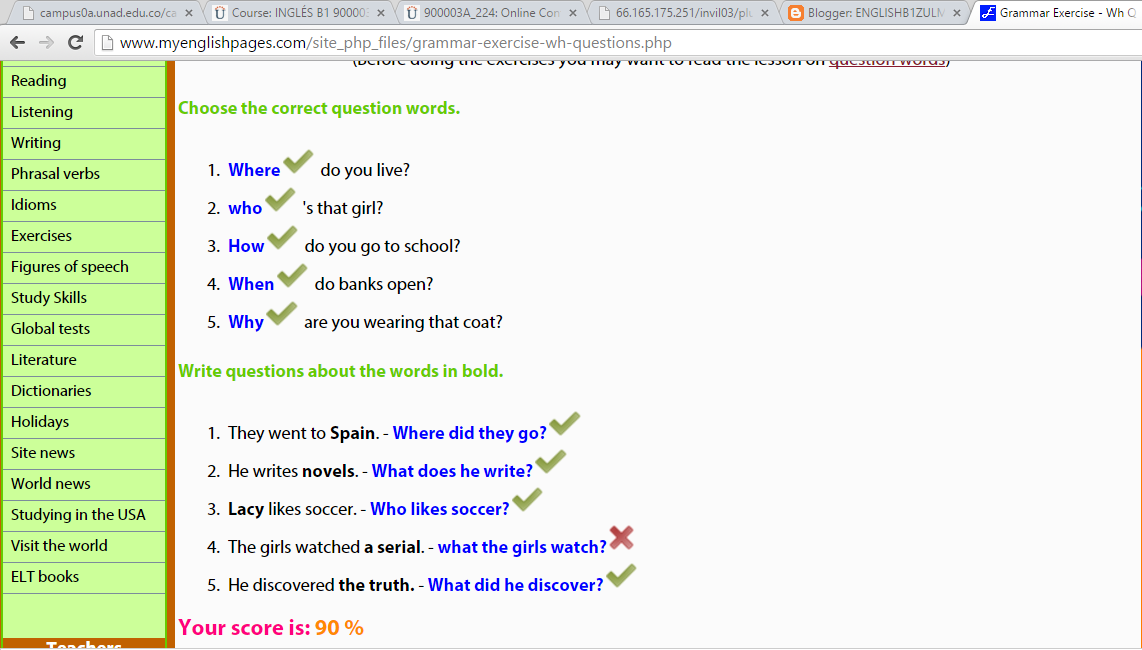Open Study Skills sidebar item

click(x=84, y=298)
